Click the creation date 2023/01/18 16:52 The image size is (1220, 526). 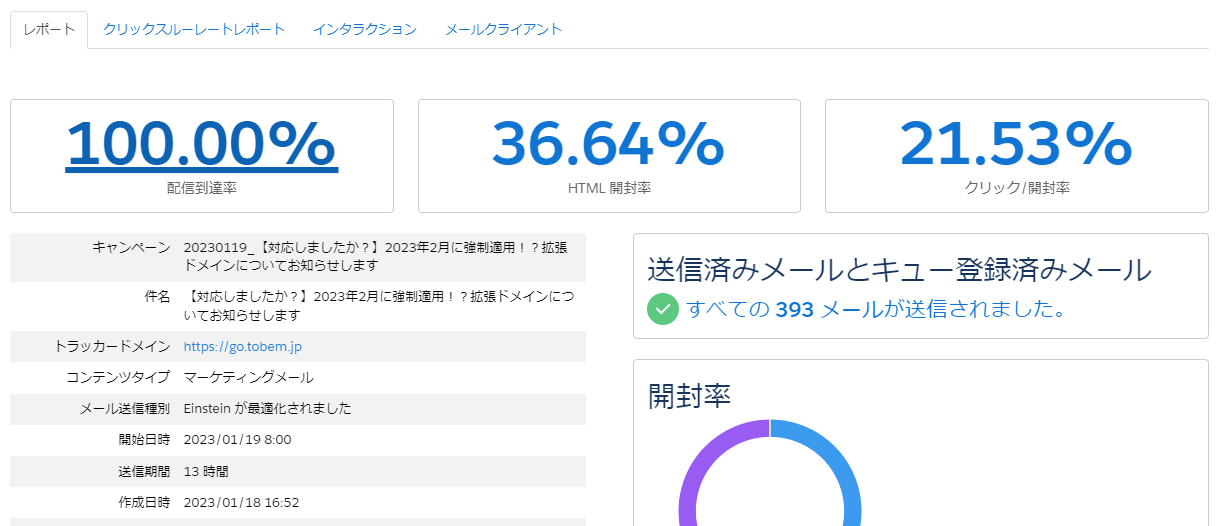(x=241, y=502)
